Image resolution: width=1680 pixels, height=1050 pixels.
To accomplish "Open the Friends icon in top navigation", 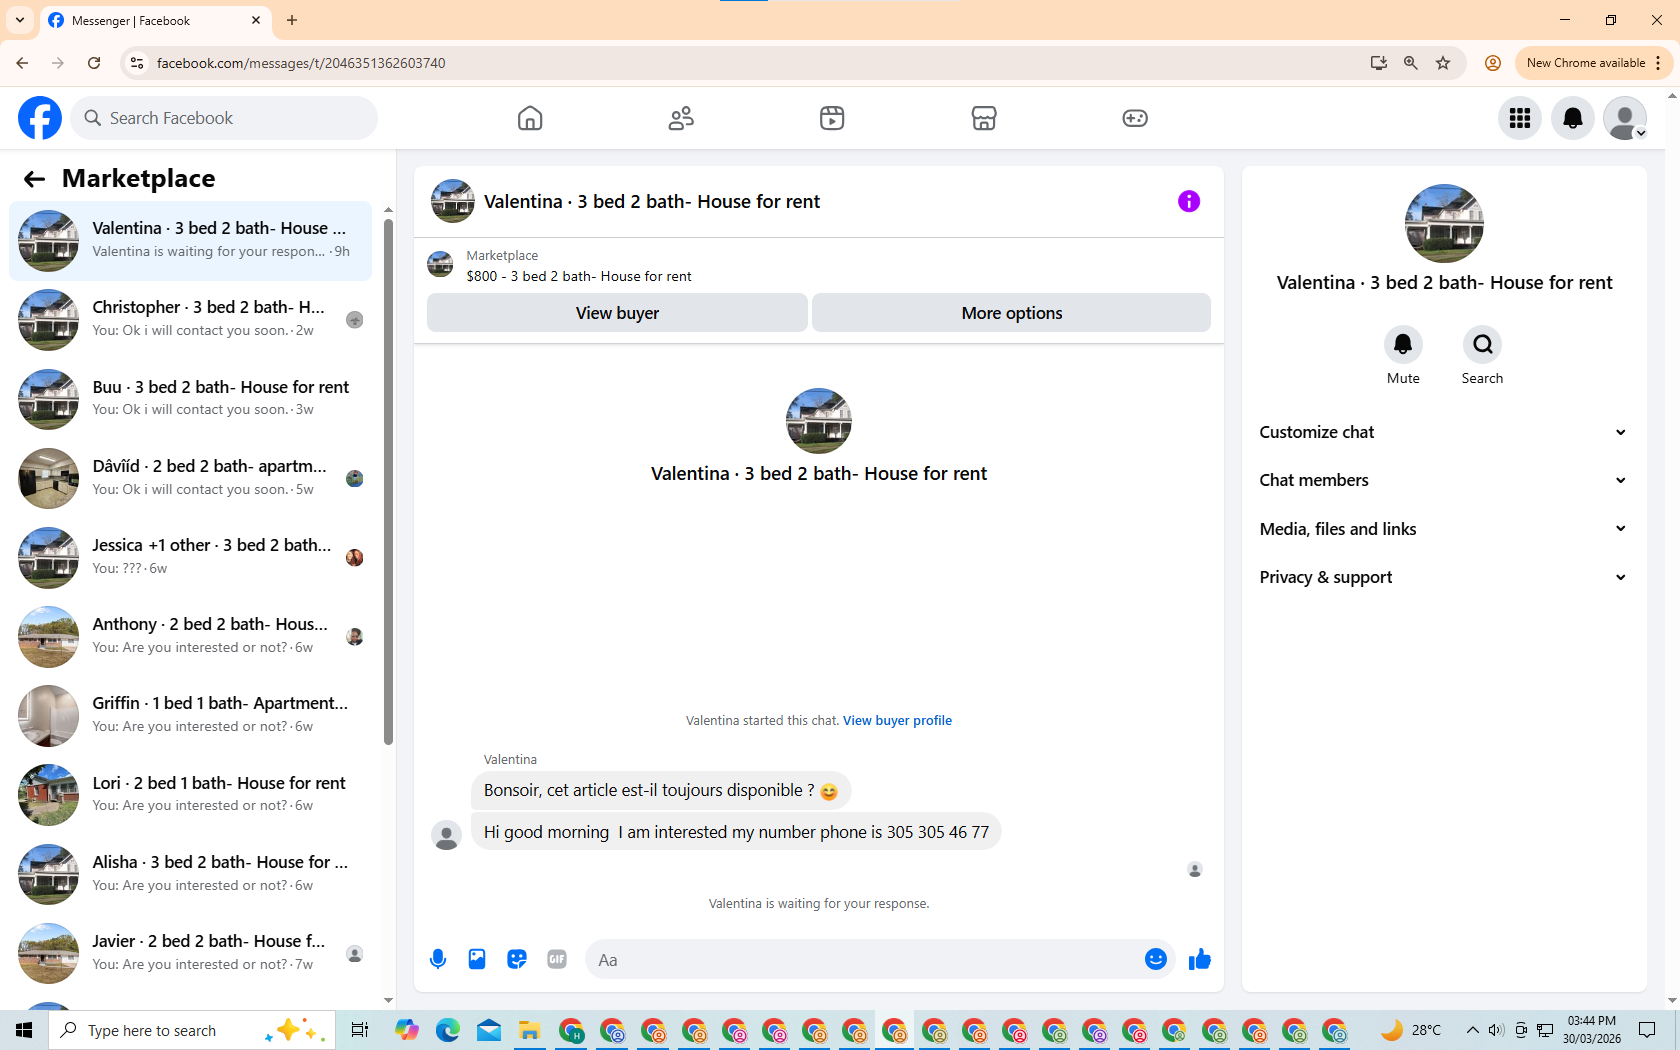I will (681, 118).
